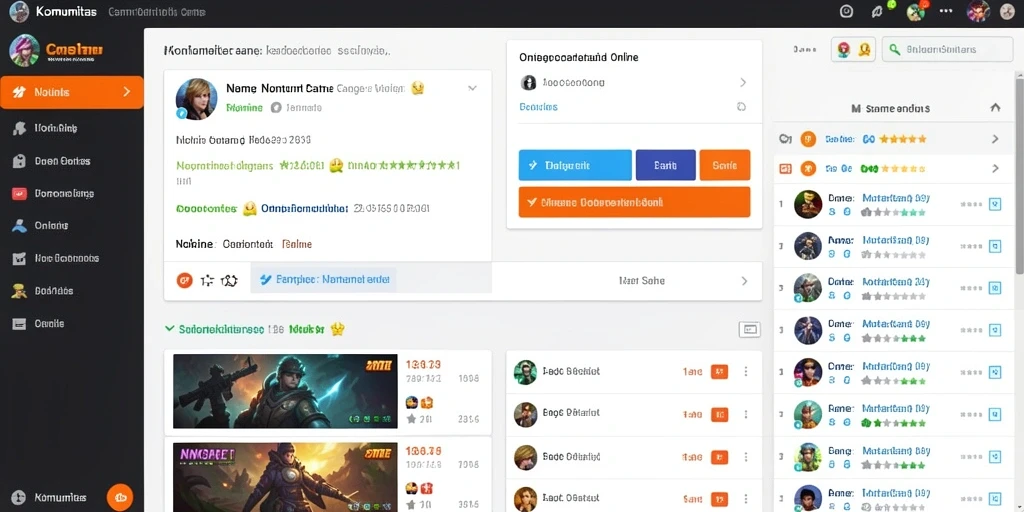Toggle the blue square checkbox on first player row
Viewport: 1024px width, 512px height.
pyautogui.click(x=995, y=204)
